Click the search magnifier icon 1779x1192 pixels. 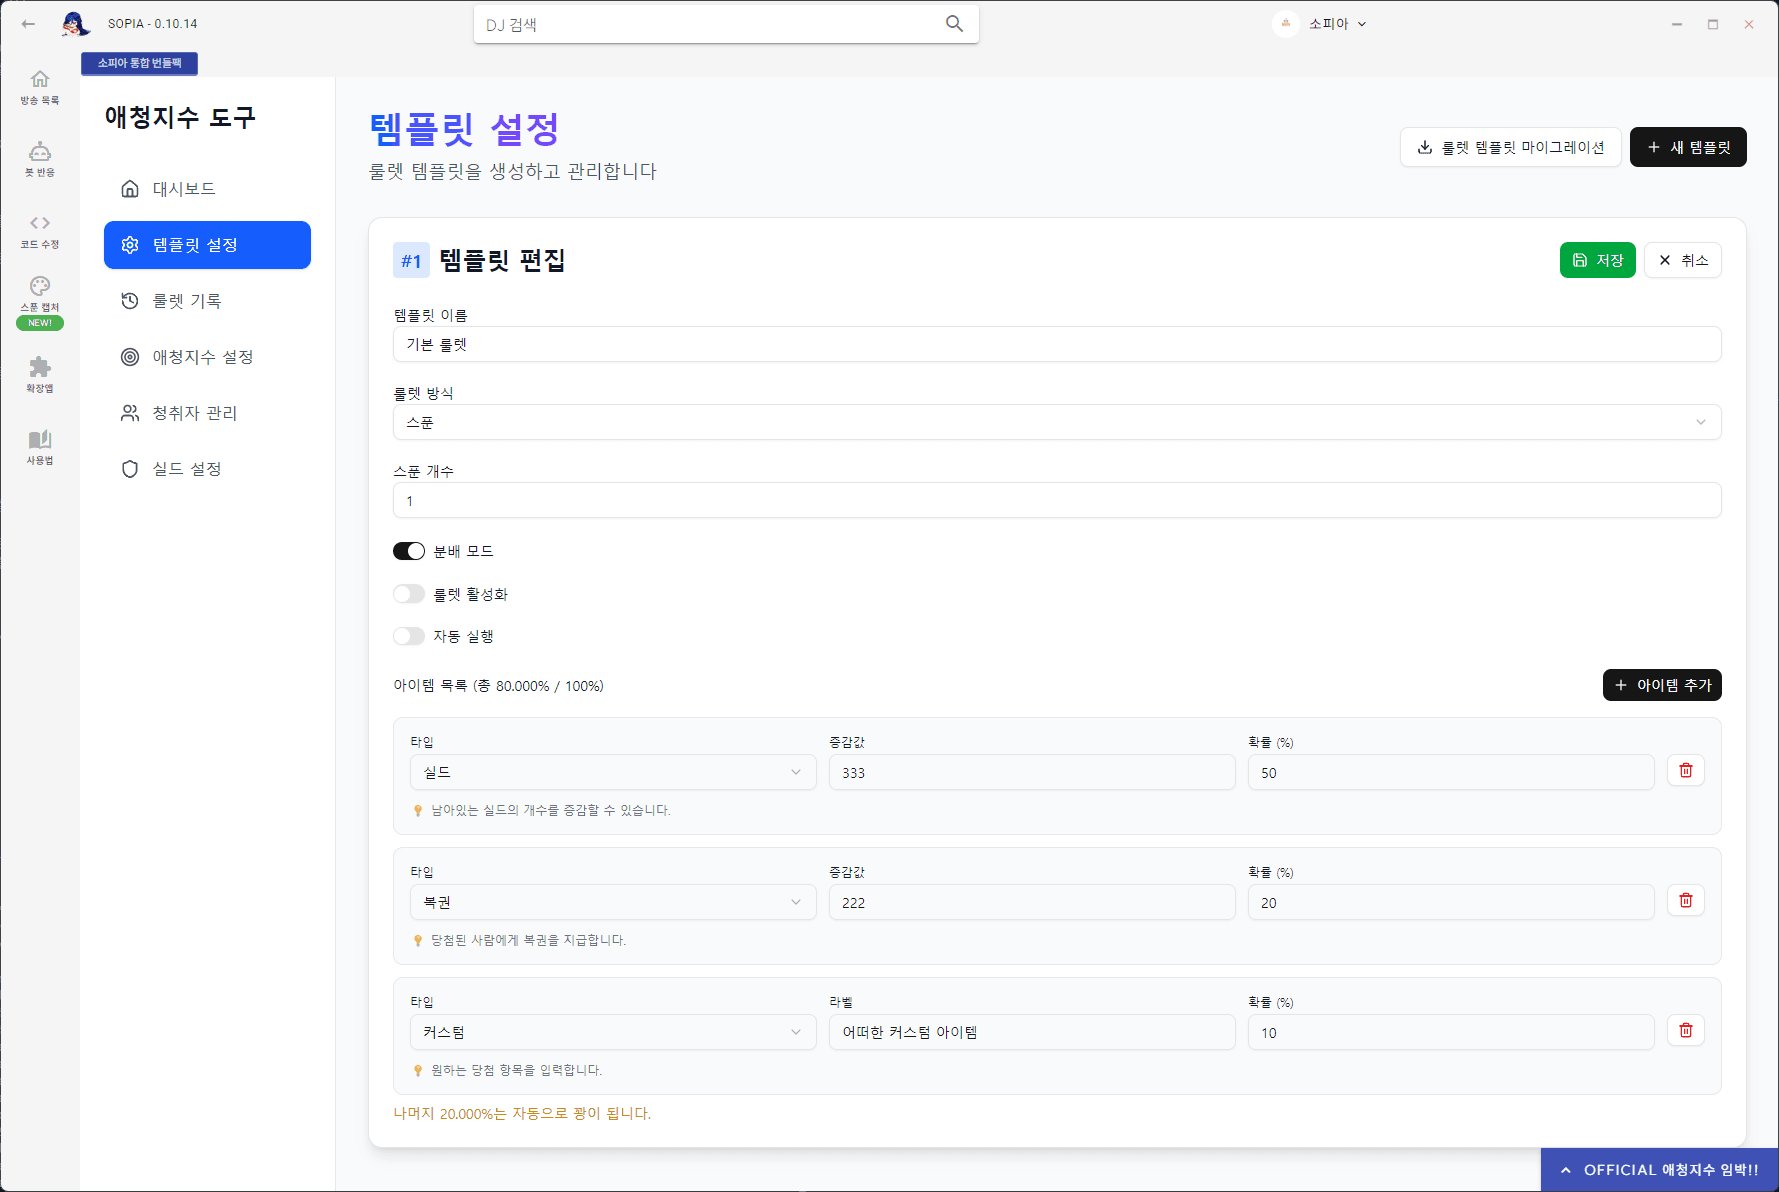pos(954,24)
